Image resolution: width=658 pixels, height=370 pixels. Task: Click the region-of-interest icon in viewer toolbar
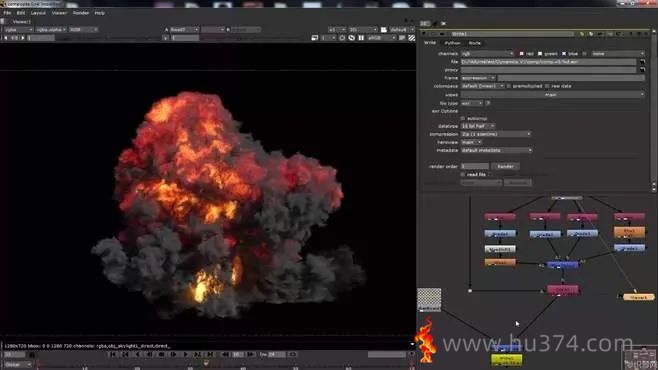pyautogui.click(x=315, y=38)
